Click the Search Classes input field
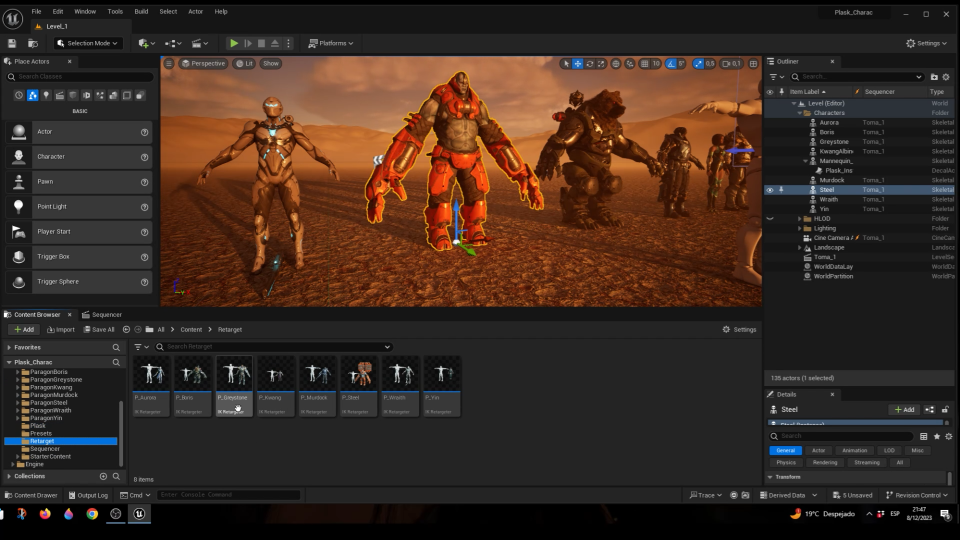Viewport: 960px width, 540px height. click(80, 77)
